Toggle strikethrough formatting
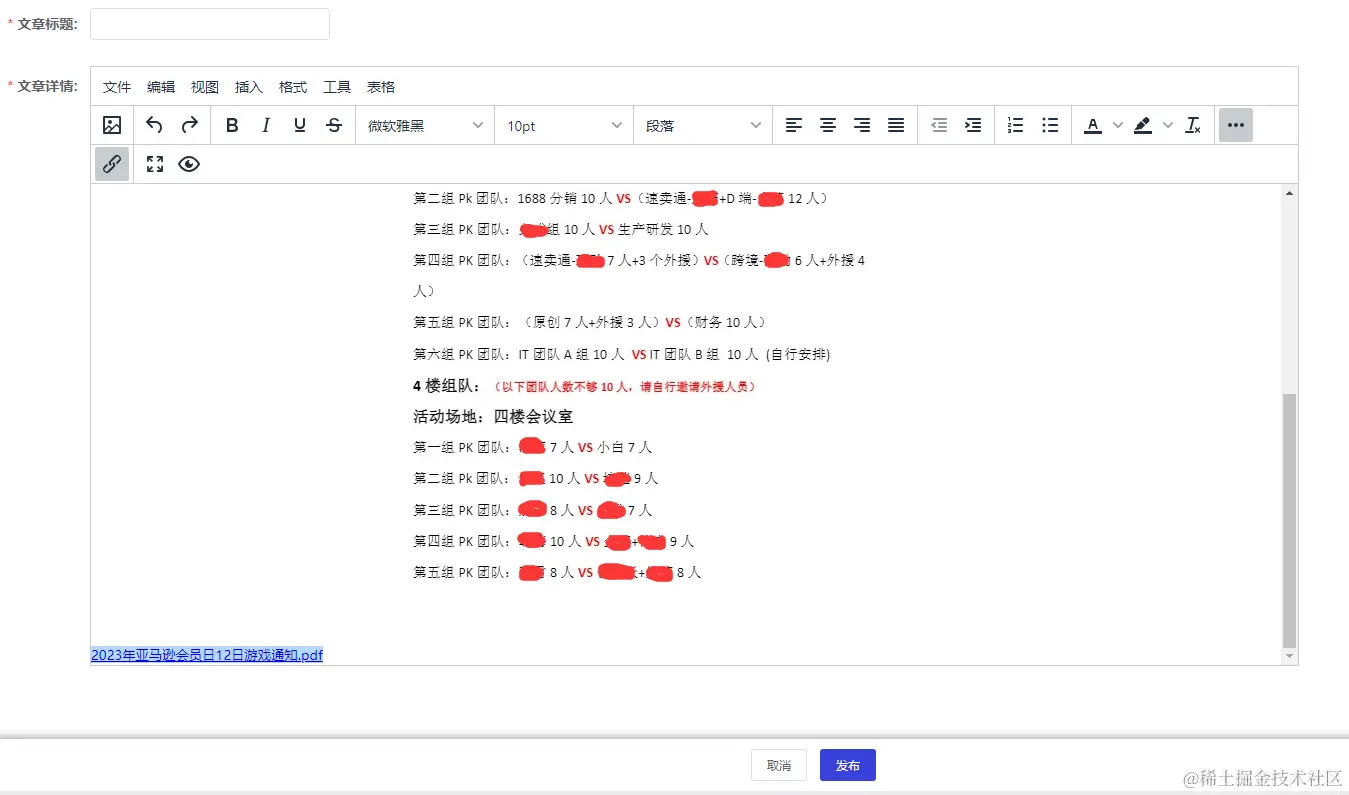This screenshot has width=1349, height=795. coord(334,125)
